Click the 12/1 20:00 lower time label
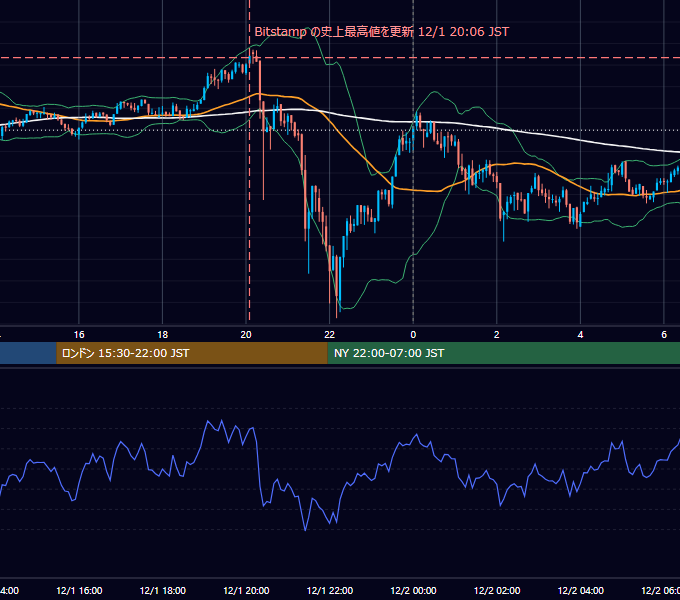 pyautogui.click(x=246, y=590)
